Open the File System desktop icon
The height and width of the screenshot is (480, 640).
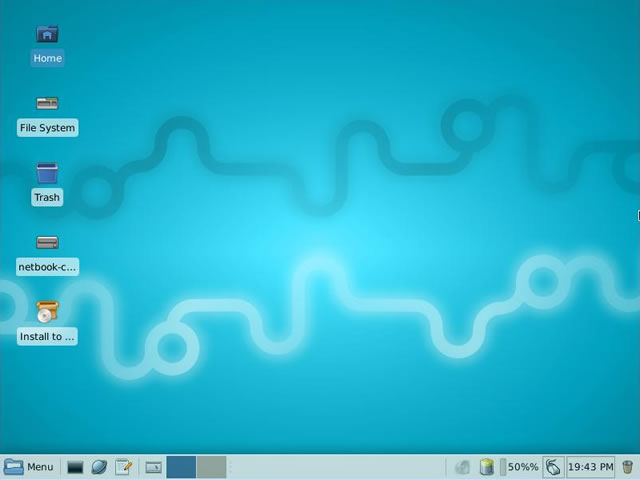tap(47, 104)
